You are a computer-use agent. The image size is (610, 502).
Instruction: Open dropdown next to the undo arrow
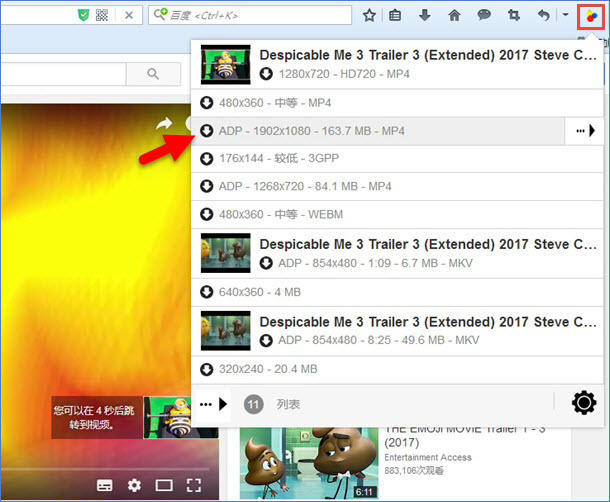pyautogui.click(x=565, y=16)
